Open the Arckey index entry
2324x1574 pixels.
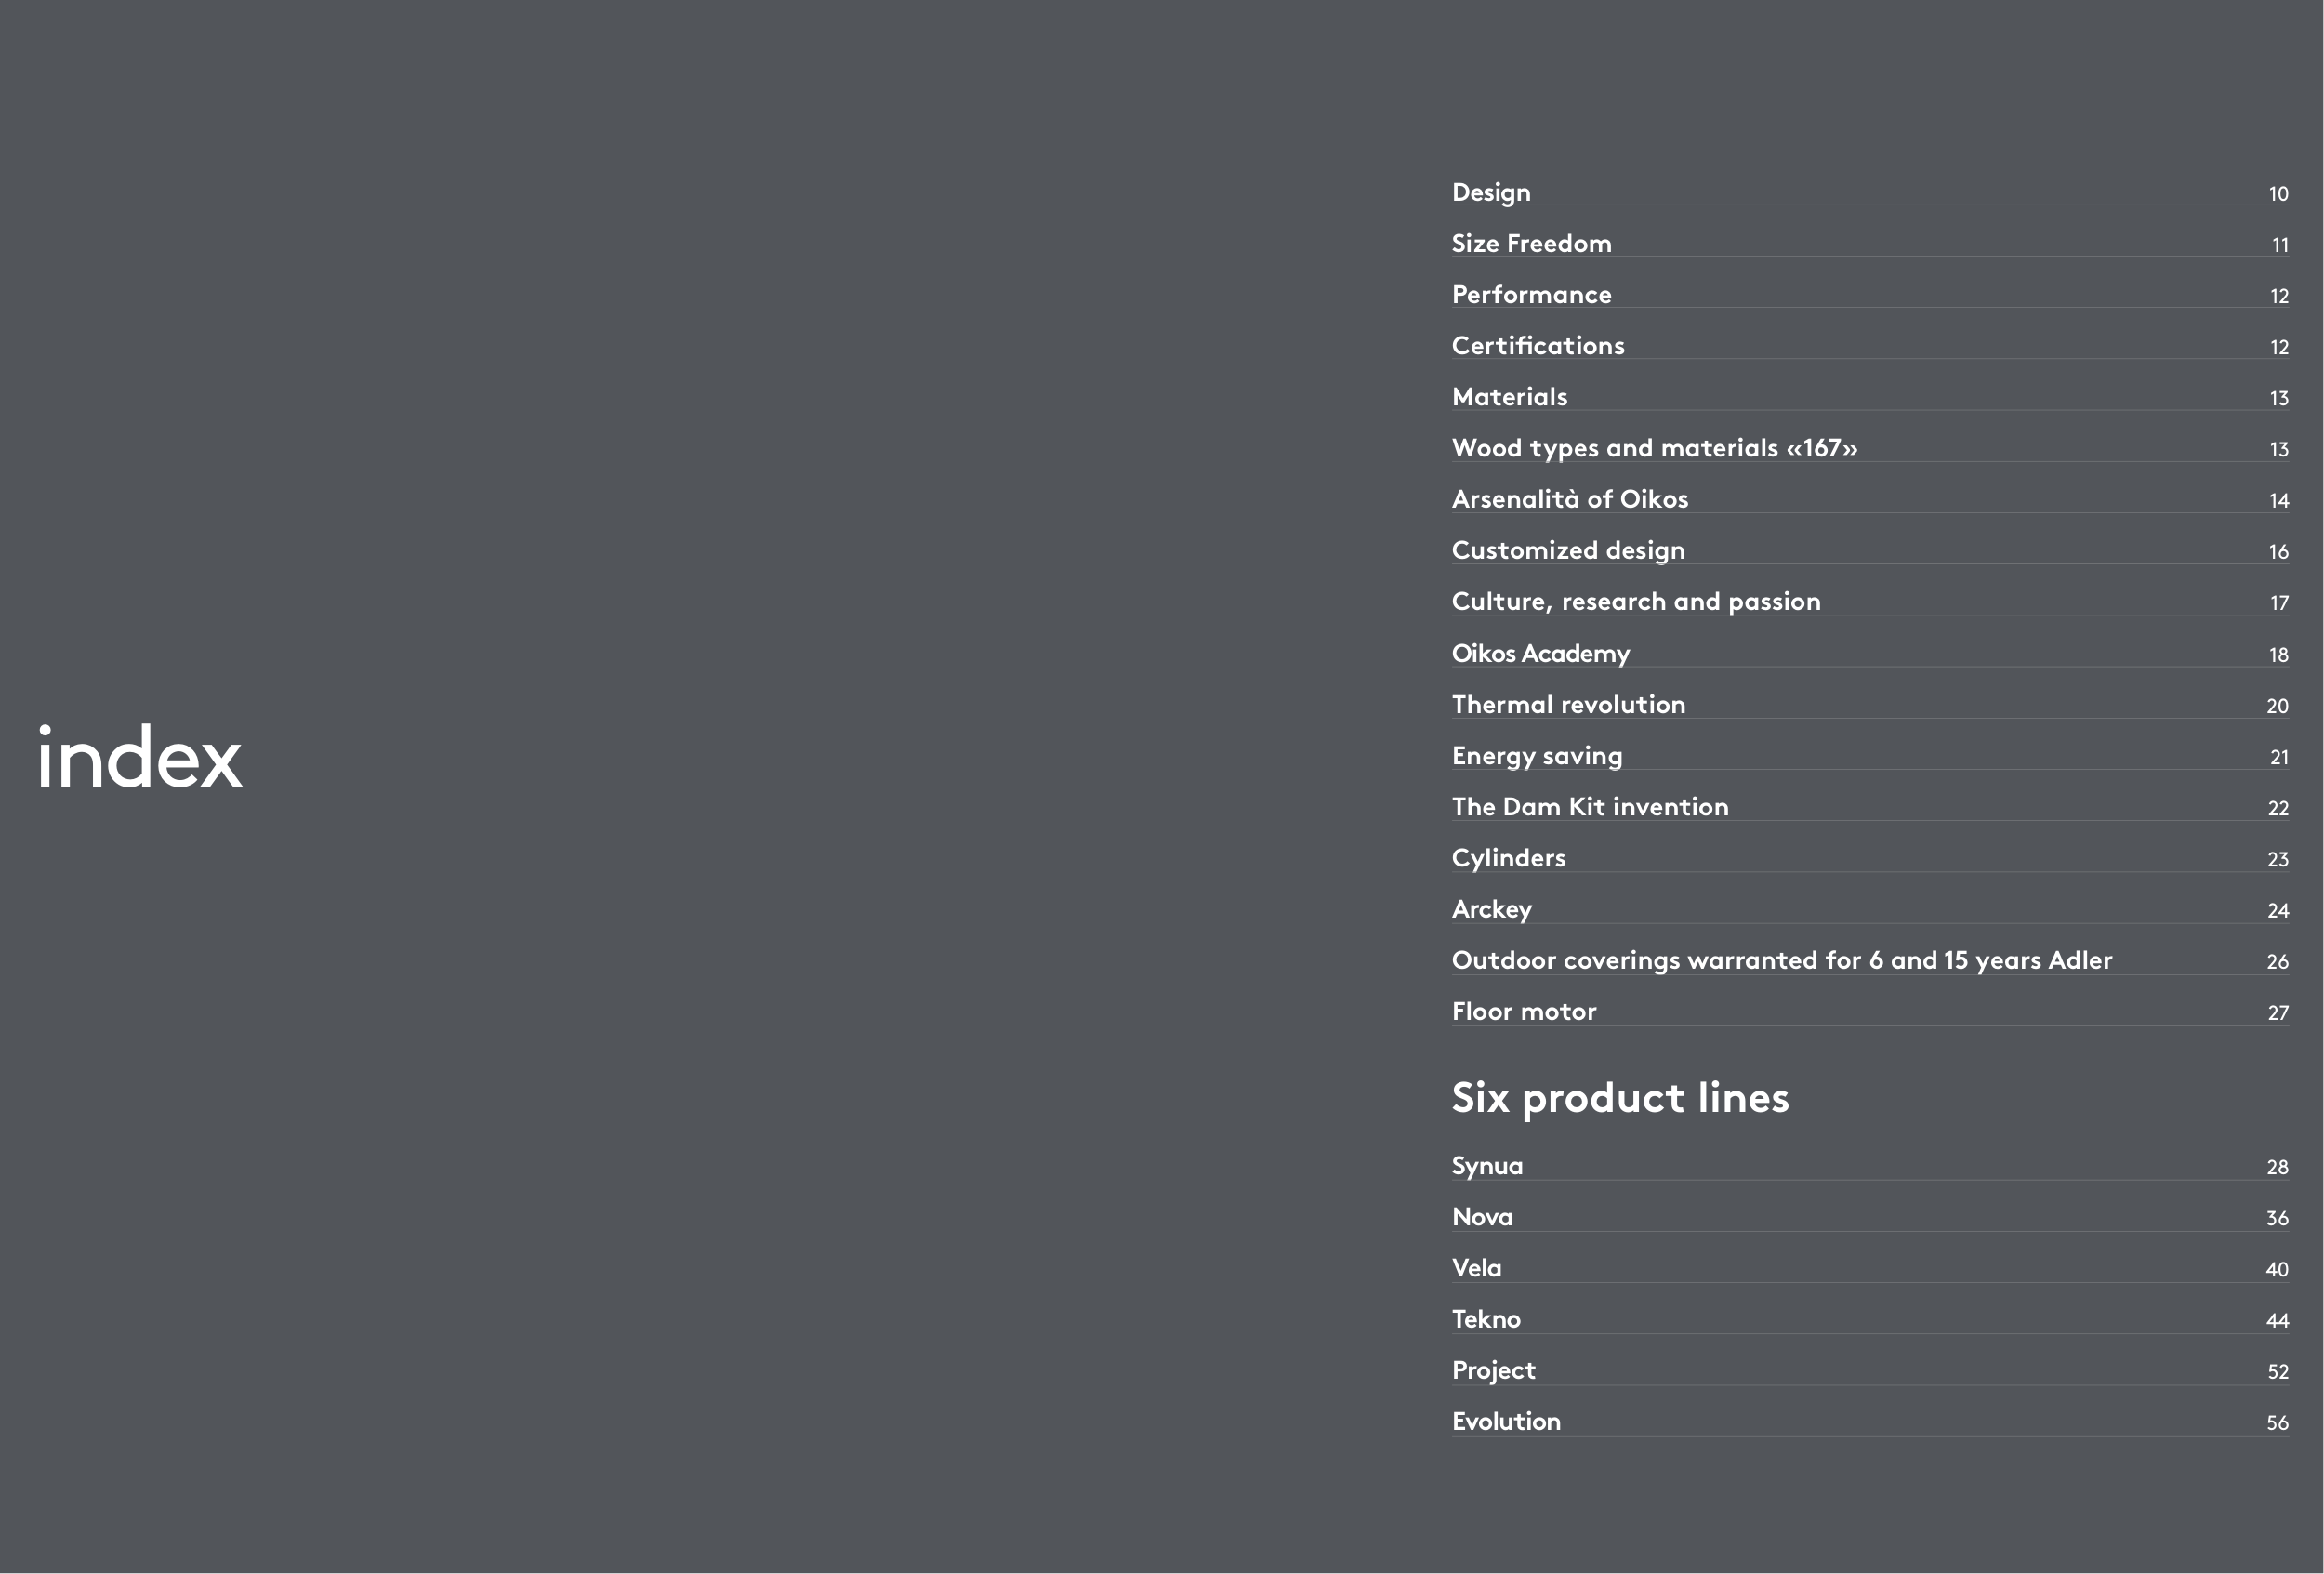pyautogui.click(x=1491, y=909)
